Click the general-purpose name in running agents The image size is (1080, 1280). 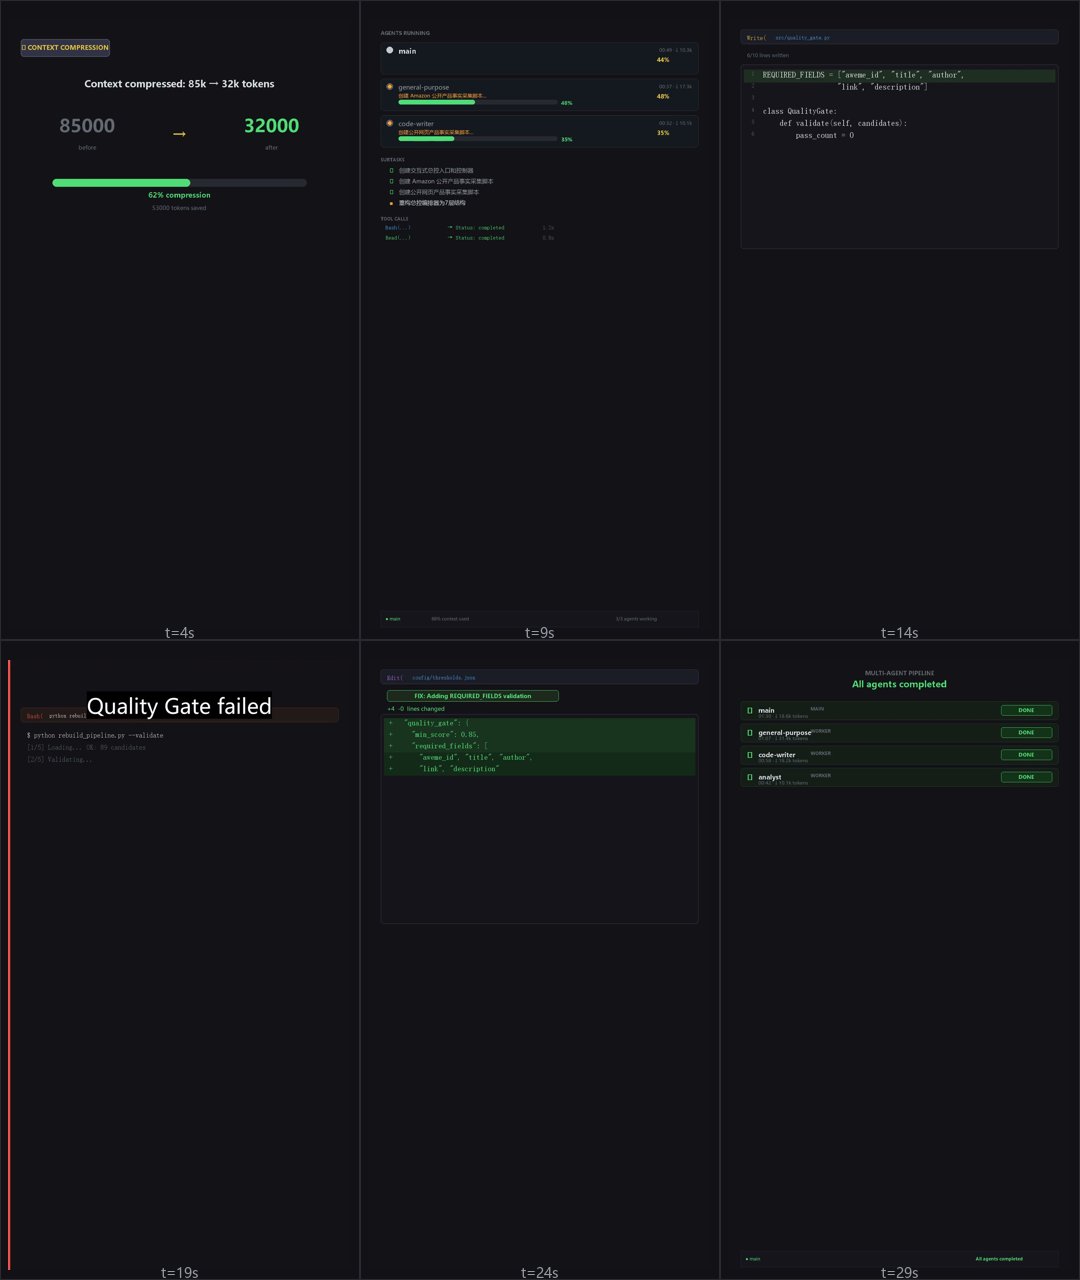(x=423, y=87)
